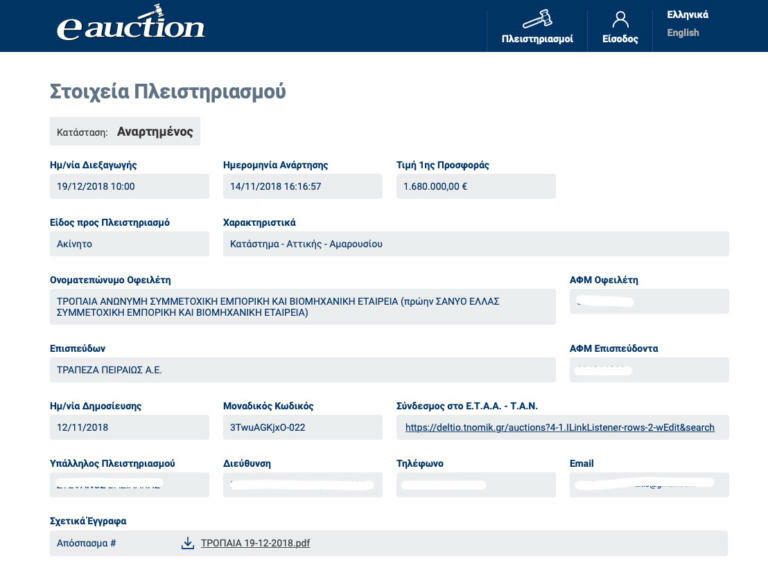Click the Είδος προς Πλειστηριασμό field

(x=129, y=244)
